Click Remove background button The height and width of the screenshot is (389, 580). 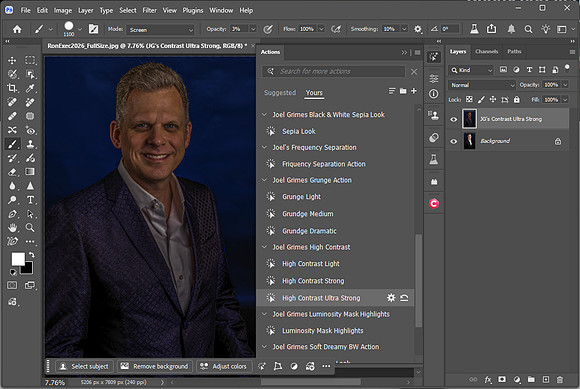coord(155,366)
